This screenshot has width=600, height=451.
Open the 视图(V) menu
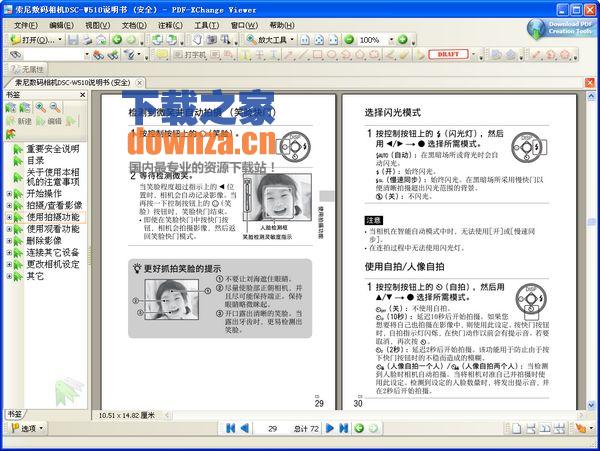tap(98, 25)
